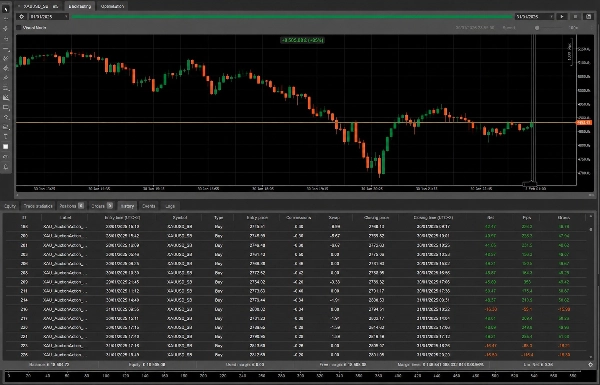
Task: Open the Positions tab
Action: coord(72,206)
